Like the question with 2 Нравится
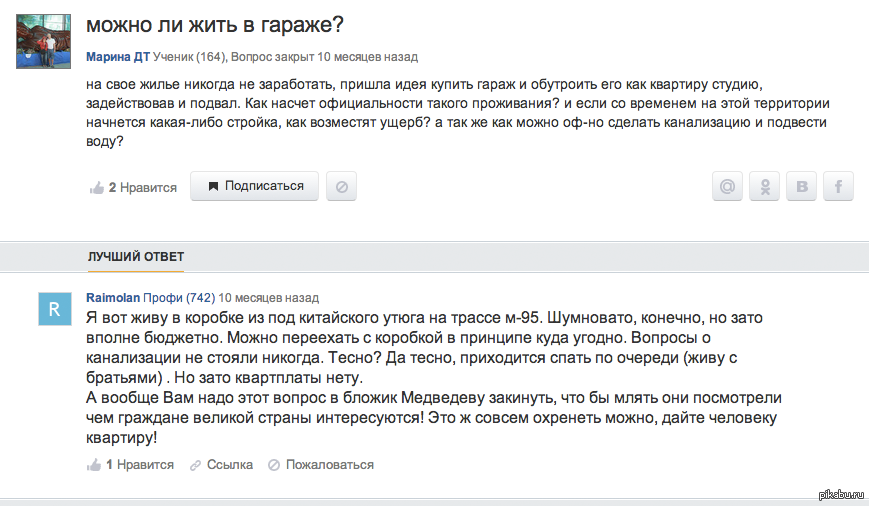Viewport: 869px width, 506px height. click(133, 187)
